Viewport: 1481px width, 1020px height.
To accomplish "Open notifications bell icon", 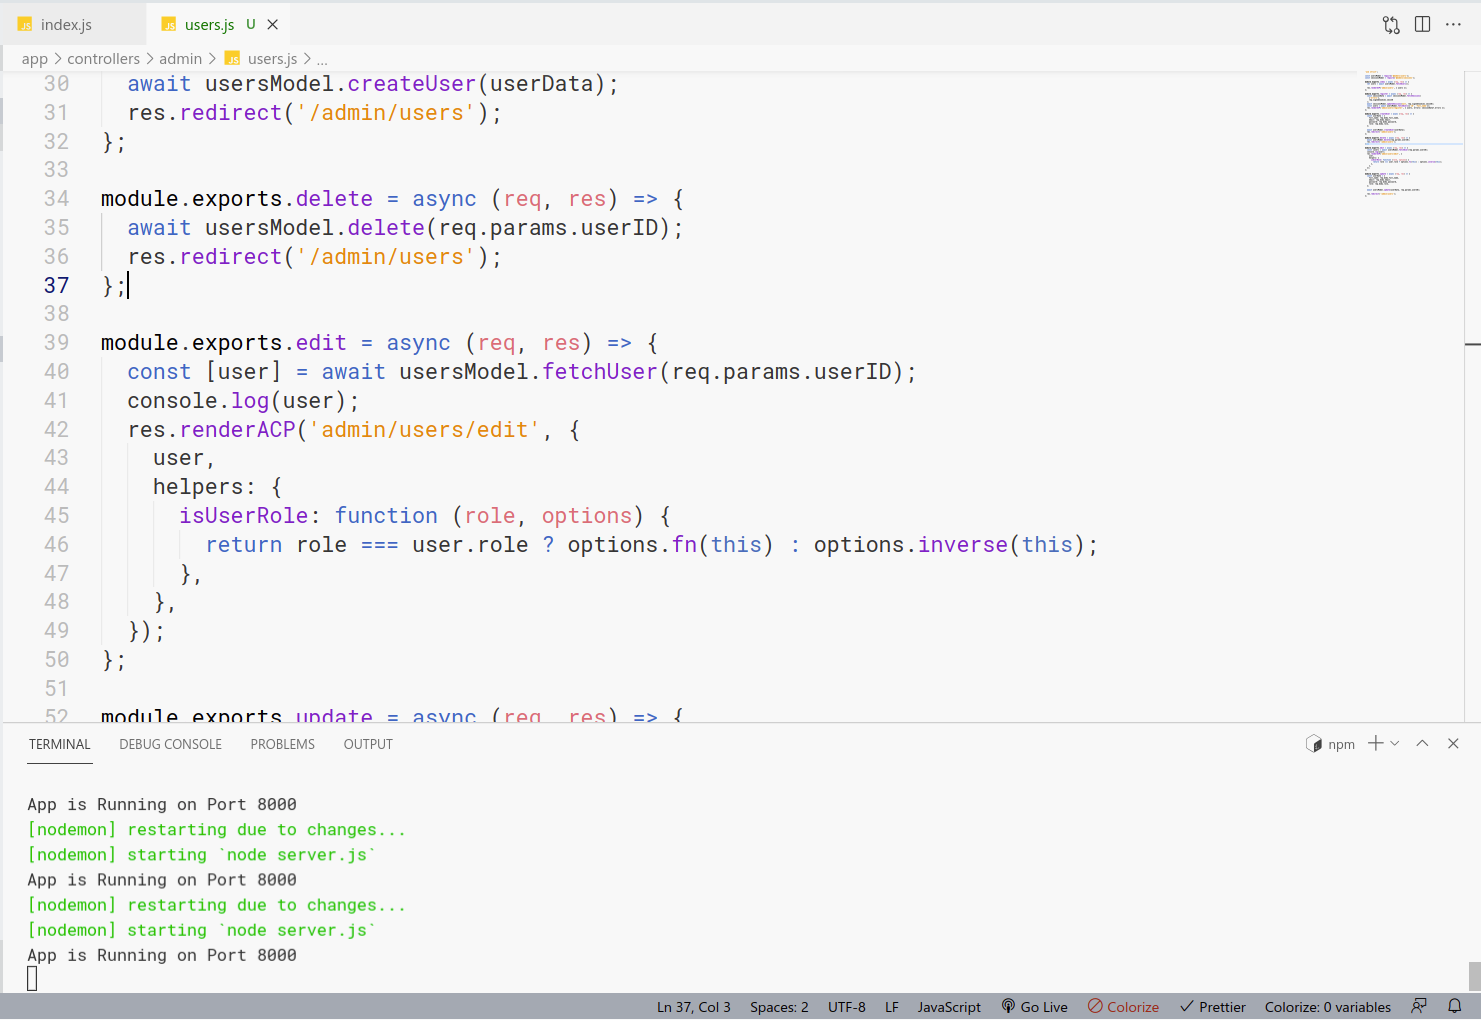I will (1455, 1006).
